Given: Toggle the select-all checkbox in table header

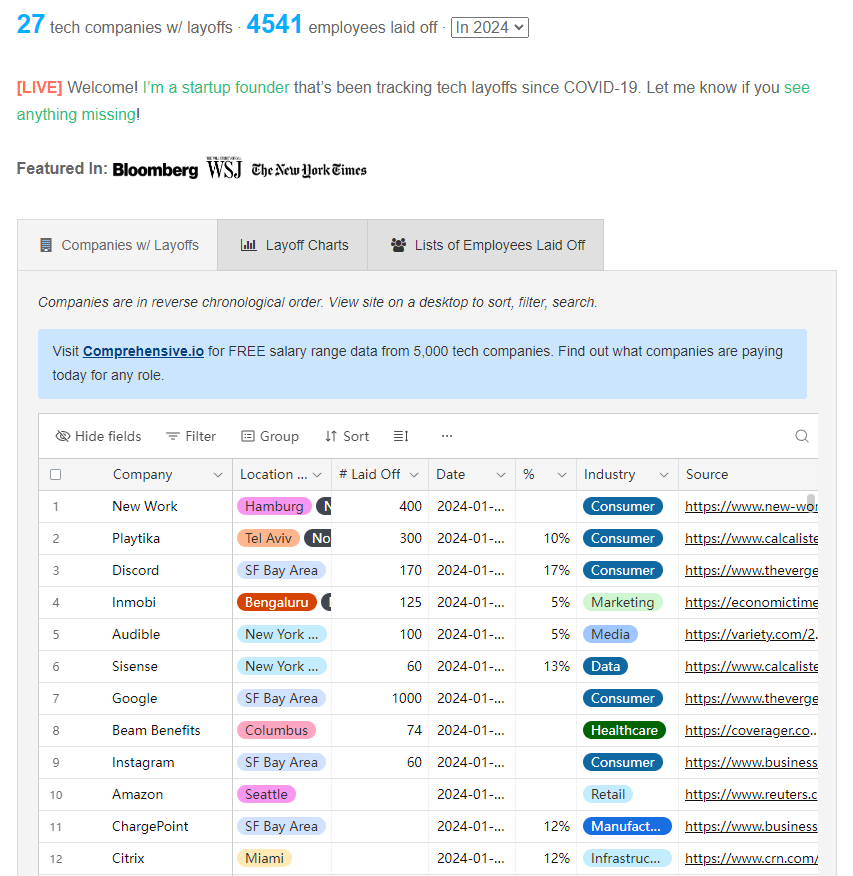Looking at the screenshot, I should (x=56, y=475).
